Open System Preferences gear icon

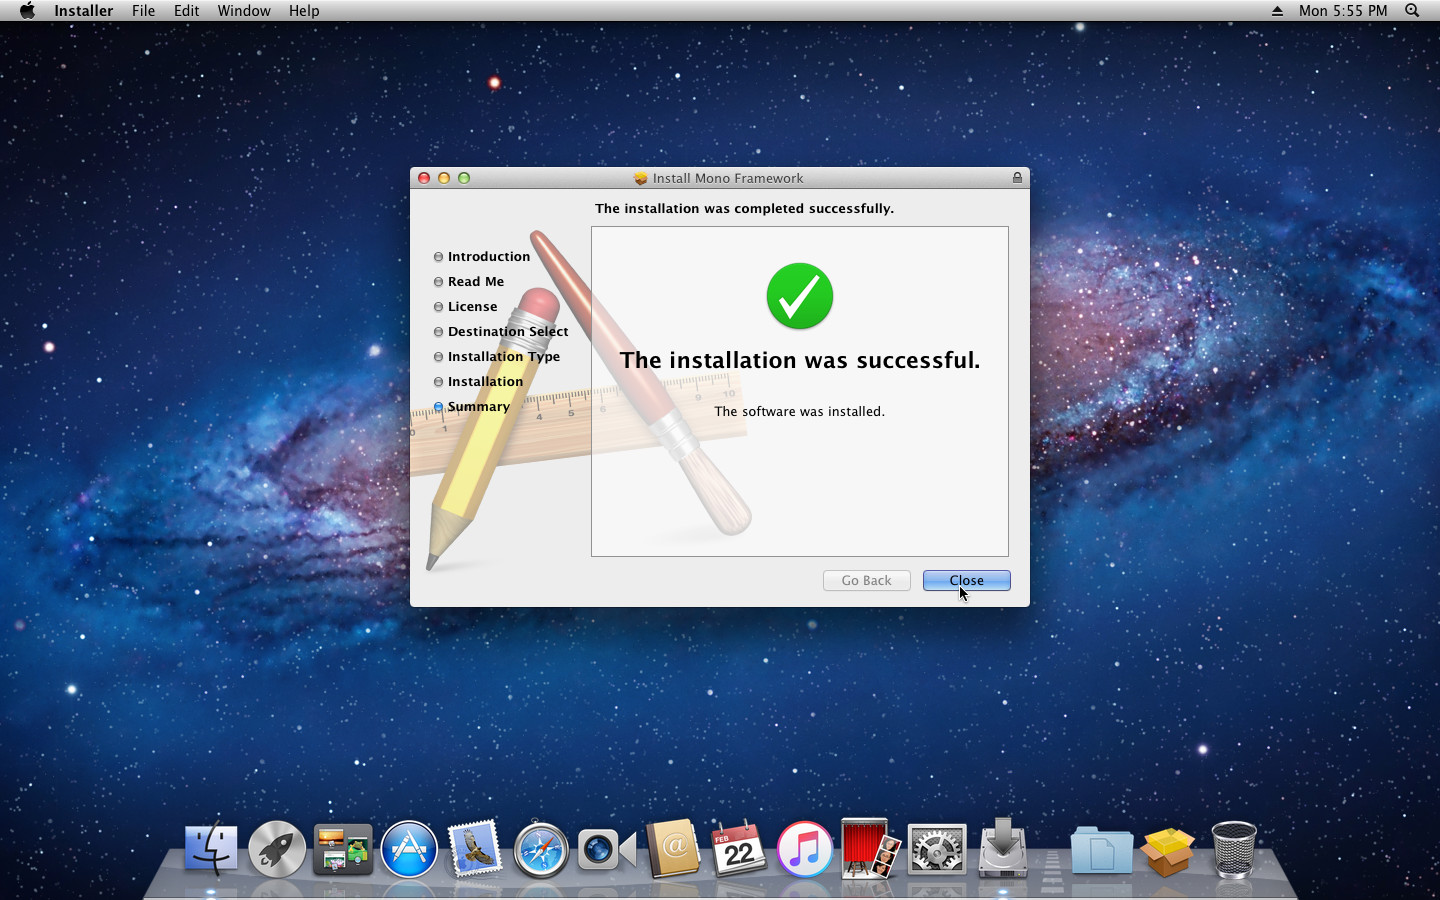coord(936,850)
